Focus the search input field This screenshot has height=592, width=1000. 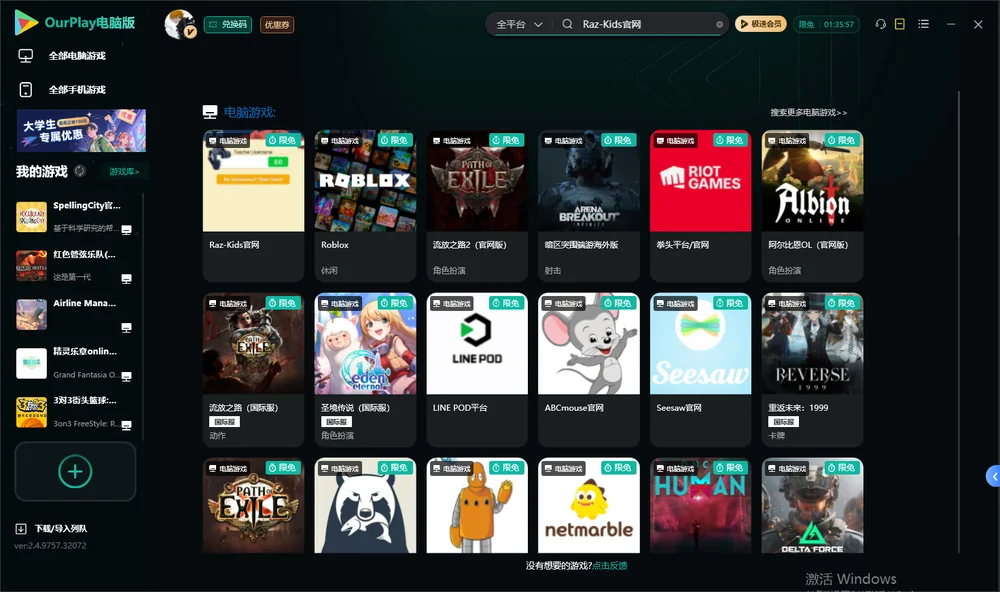[x=645, y=24]
